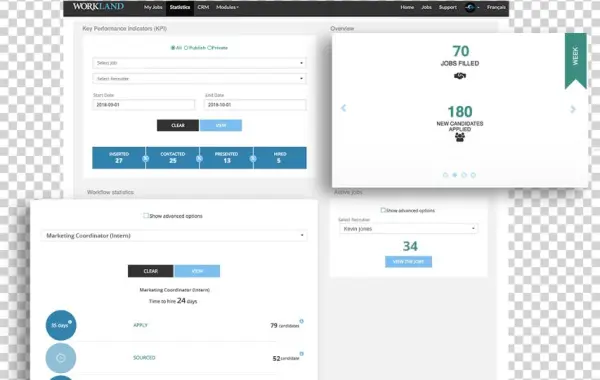
Task: Click the 34 active jobs number
Action: (x=410, y=246)
